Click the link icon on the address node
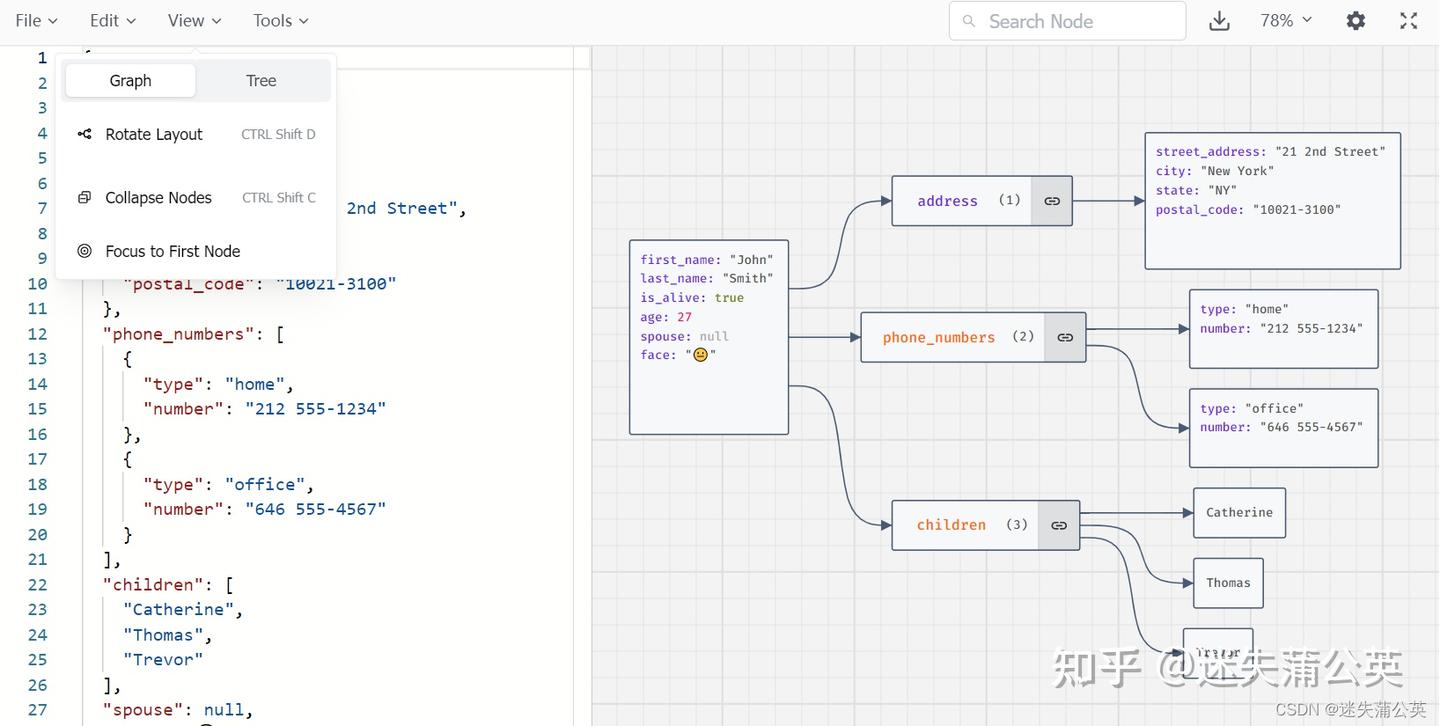The image size is (1440, 726). (1052, 201)
